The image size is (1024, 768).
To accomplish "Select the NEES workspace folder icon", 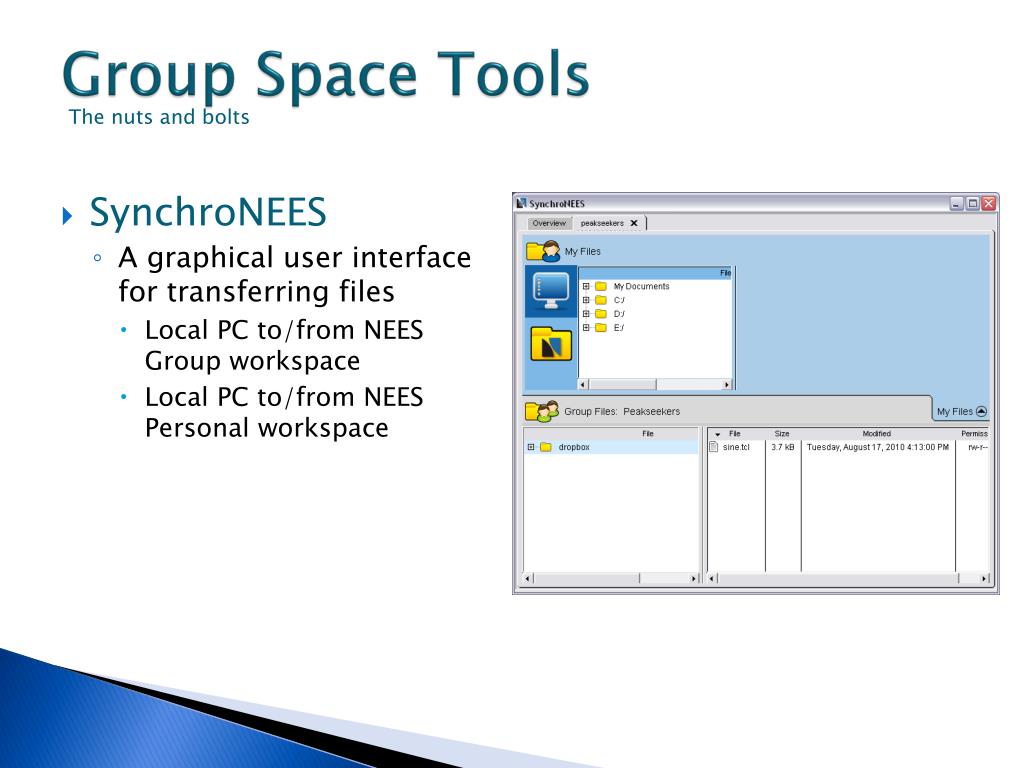I will [x=551, y=344].
